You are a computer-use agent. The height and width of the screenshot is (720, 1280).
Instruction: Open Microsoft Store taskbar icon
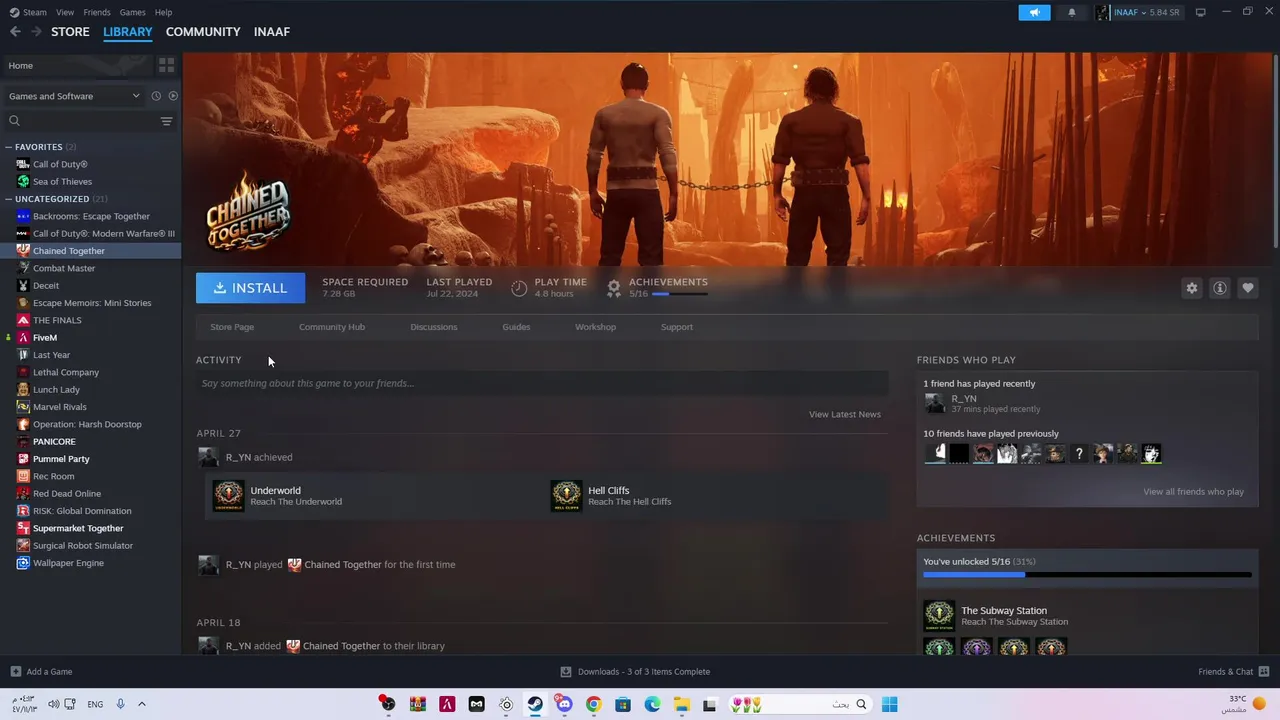click(x=622, y=704)
